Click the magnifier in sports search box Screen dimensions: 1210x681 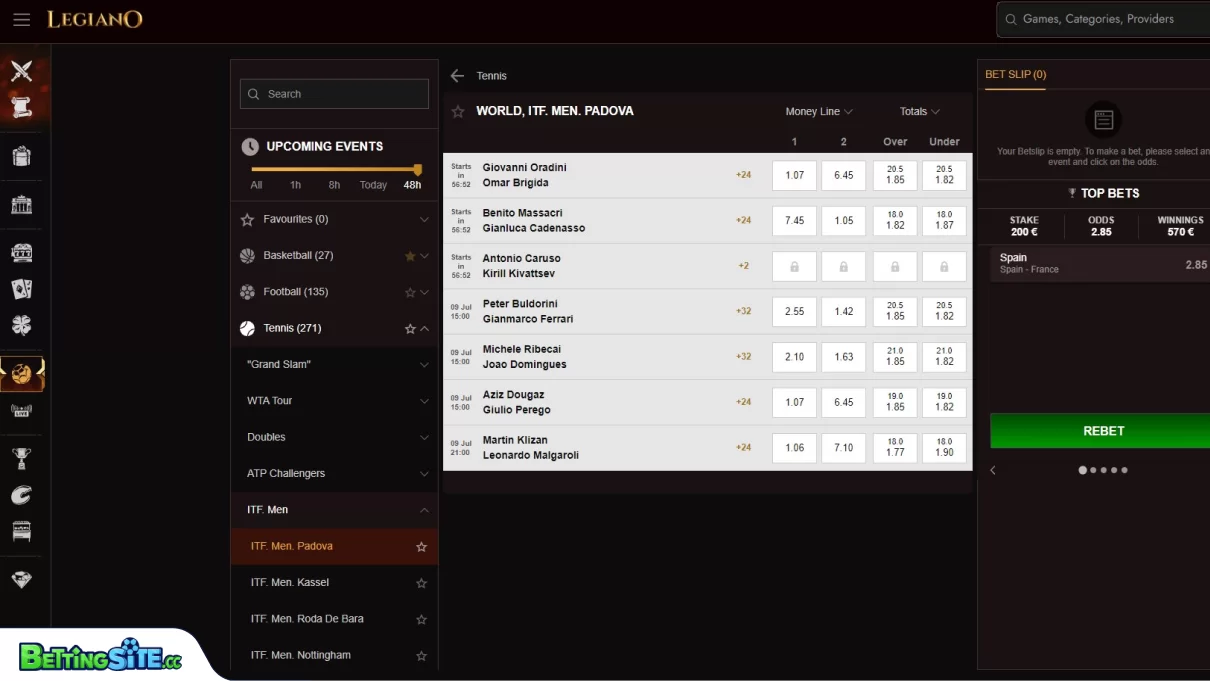254,94
